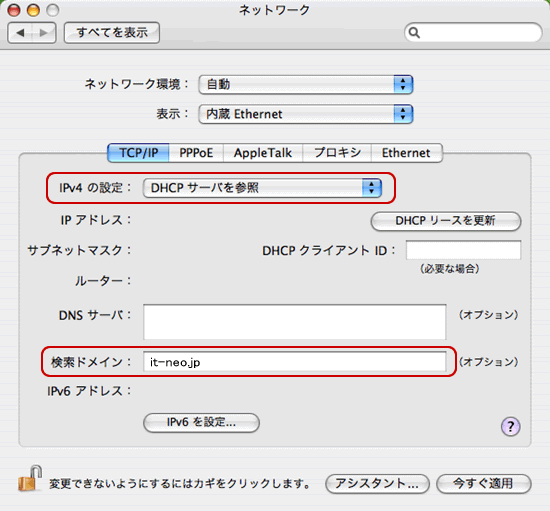Image resolution: width=550 pixels, height=511 pixels.
Task: Click the search magnifier icon
Action: click(x=414, y=33)
